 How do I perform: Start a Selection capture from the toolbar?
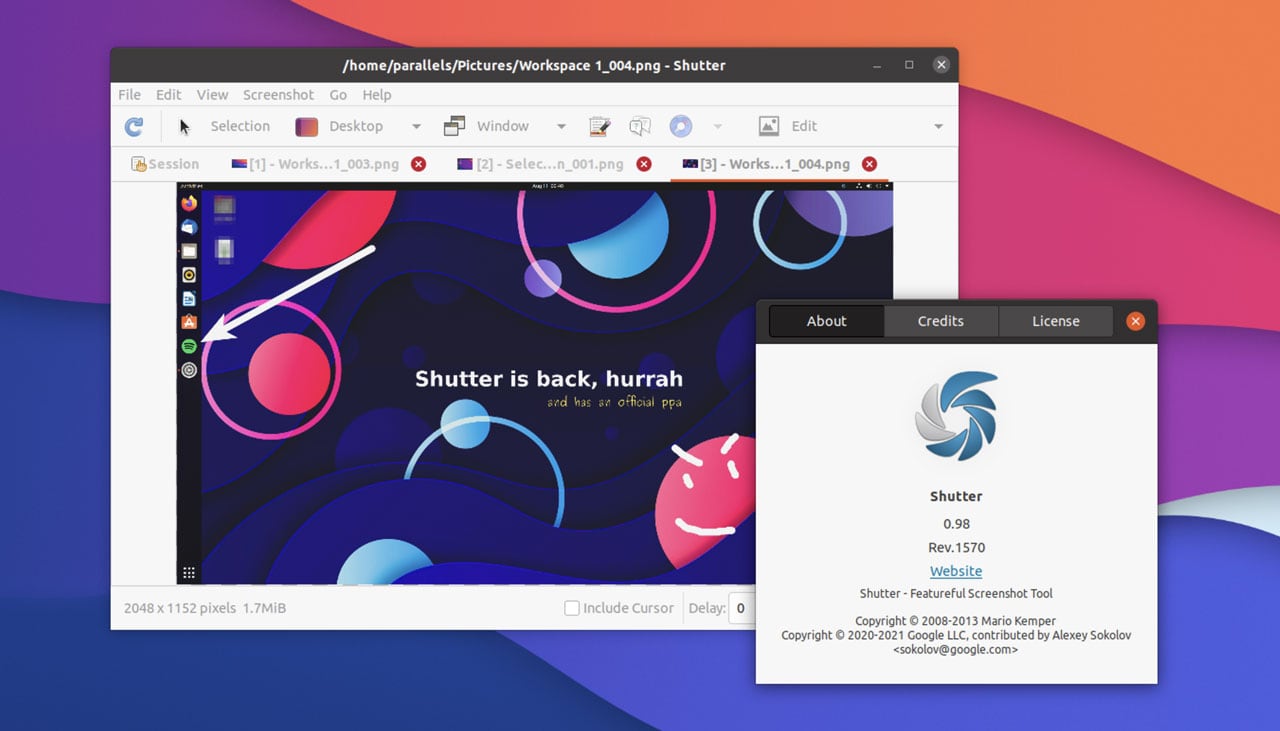(x=224, y=126)
